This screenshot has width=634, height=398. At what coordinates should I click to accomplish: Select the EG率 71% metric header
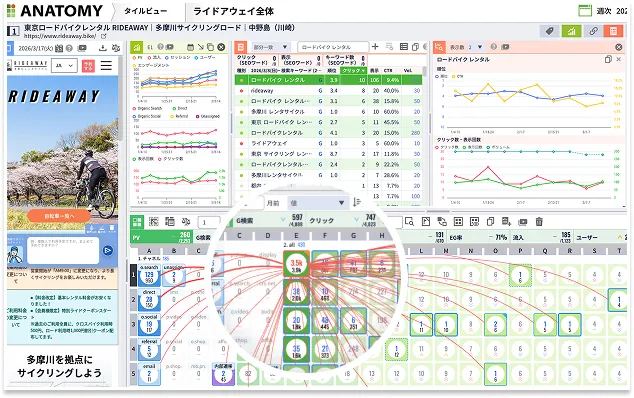[x=478, y=237]
